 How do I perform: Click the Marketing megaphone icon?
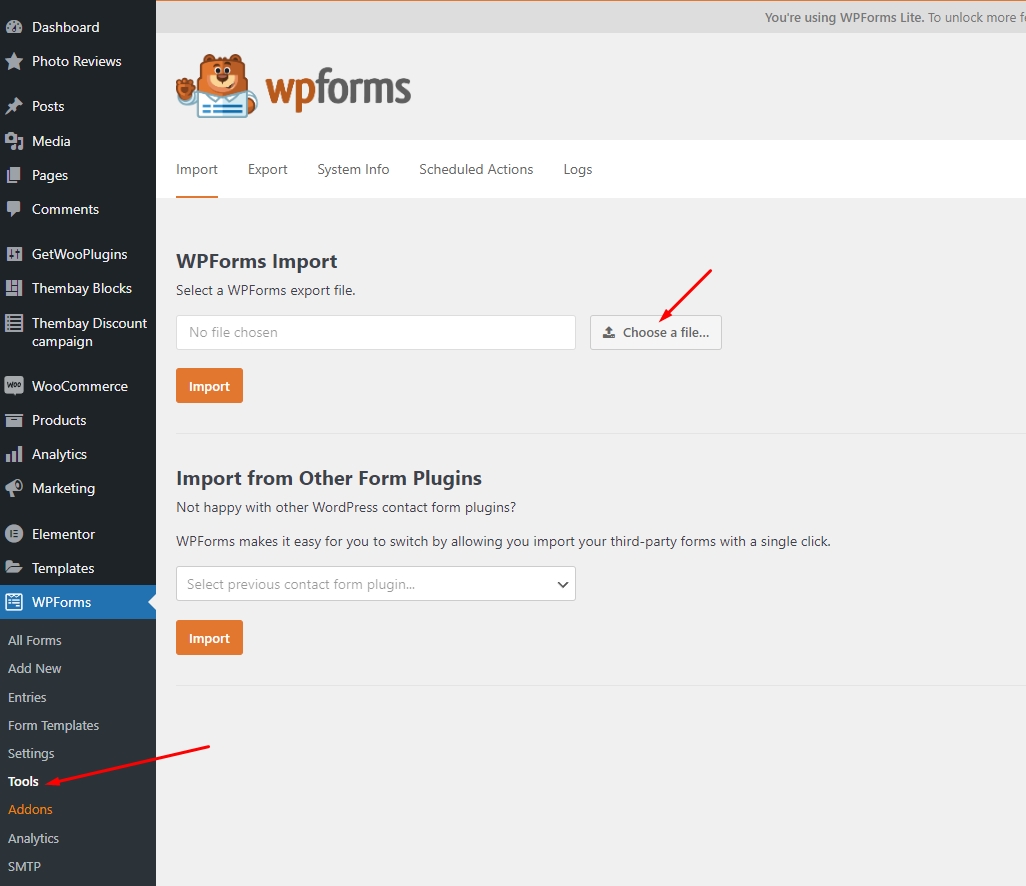coord(14,488)
